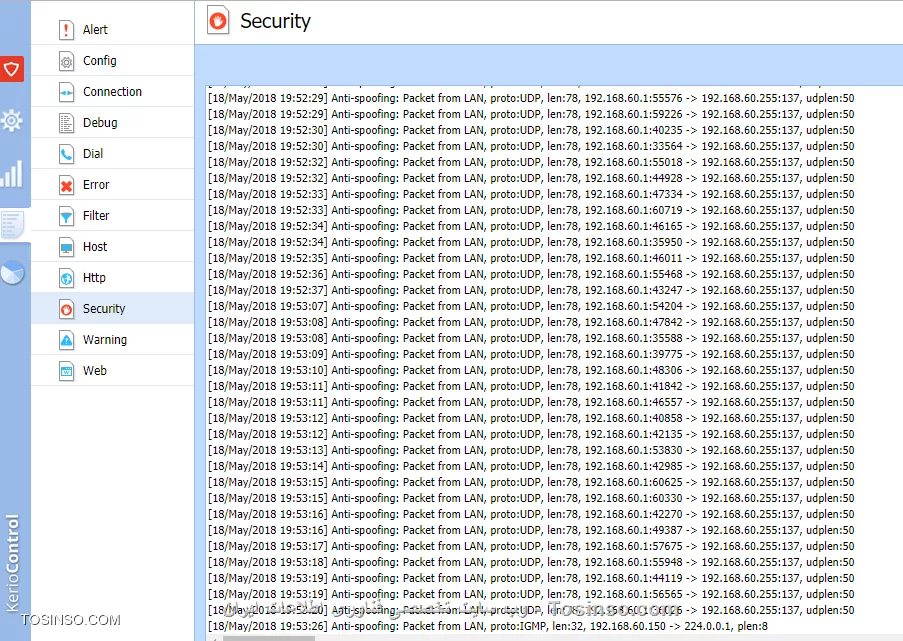
Task: Open the pie chart statistics icon
Action: [12, 273]
